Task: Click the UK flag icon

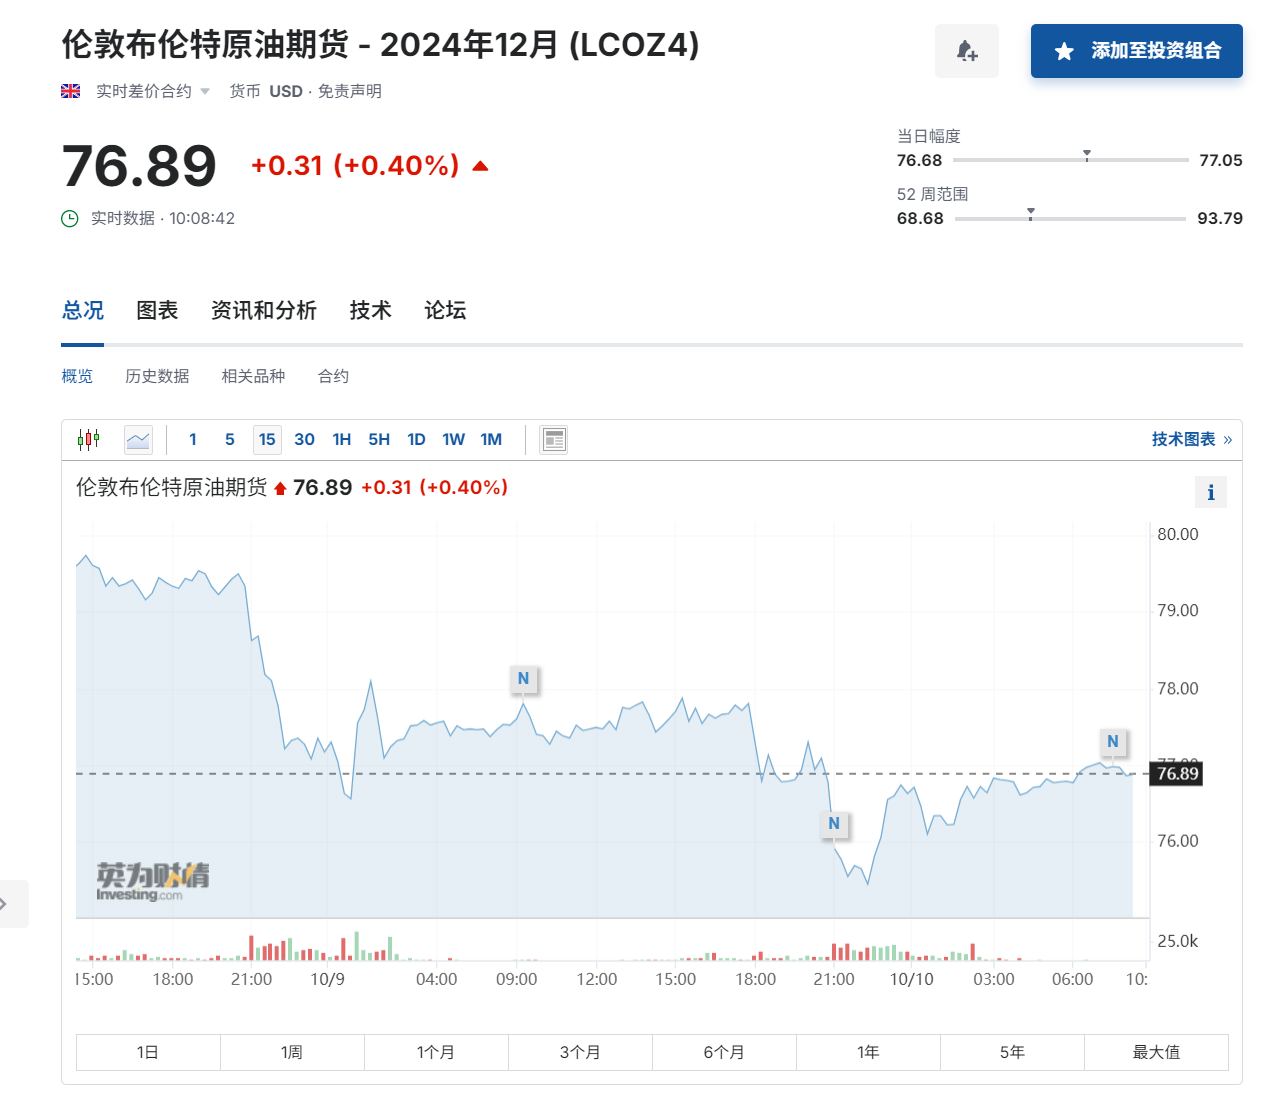Action: pos(69,90)
